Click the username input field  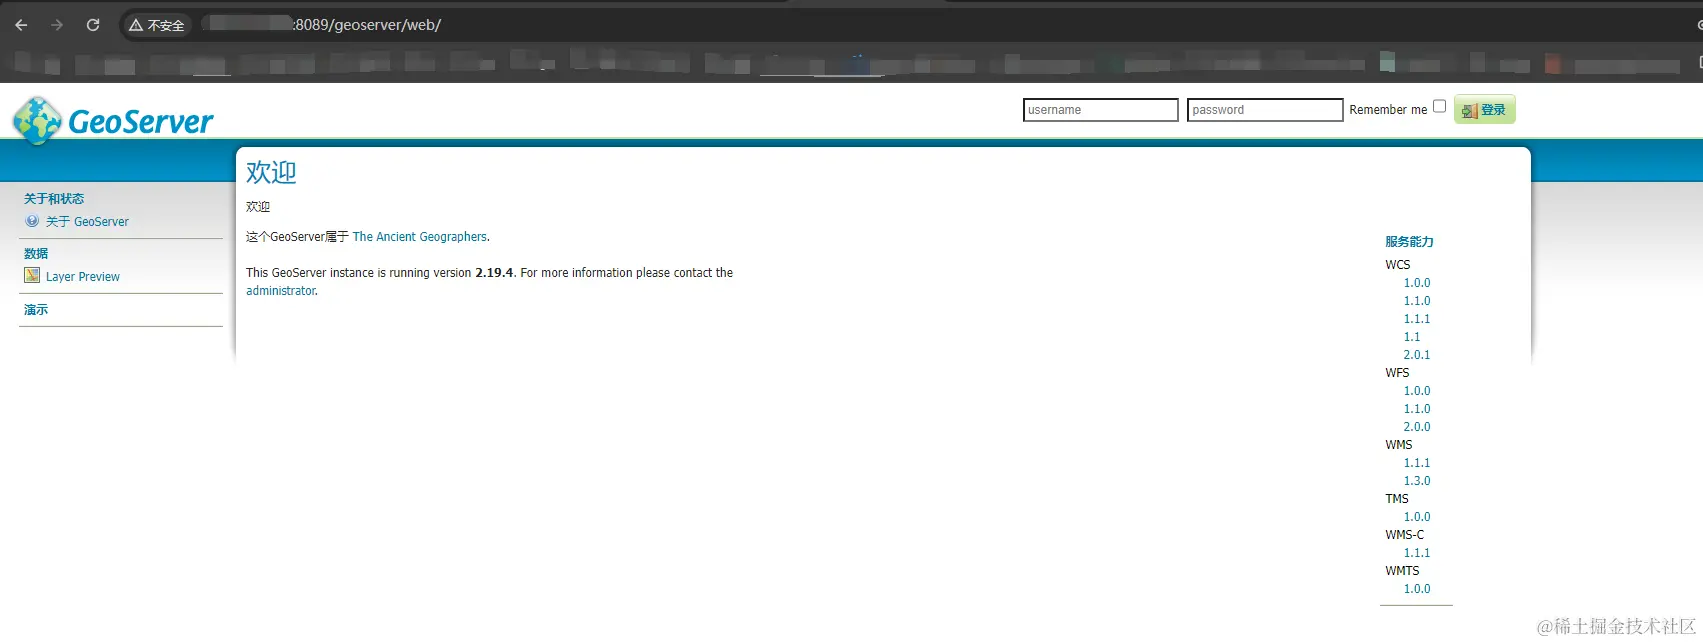point(1101,110)
